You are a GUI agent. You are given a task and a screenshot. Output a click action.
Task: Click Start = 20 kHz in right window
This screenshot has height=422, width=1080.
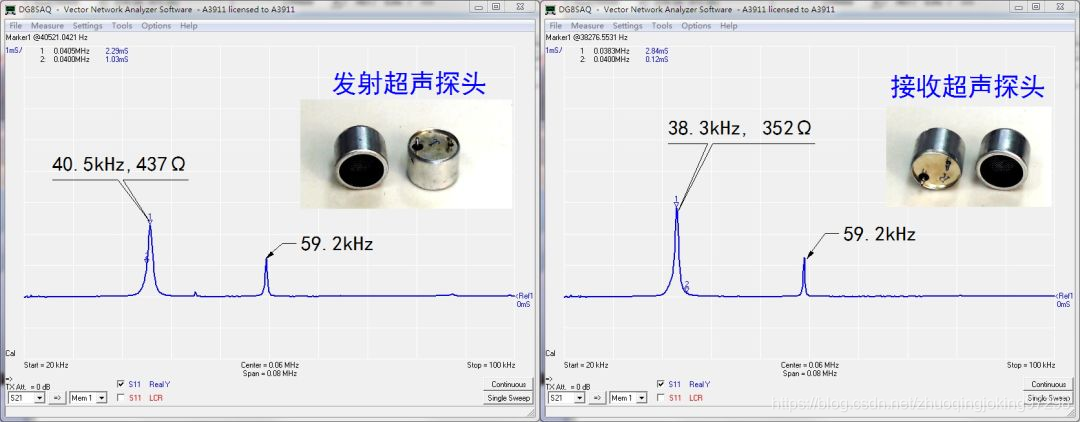pyautogui.click(x=586, y=365)
